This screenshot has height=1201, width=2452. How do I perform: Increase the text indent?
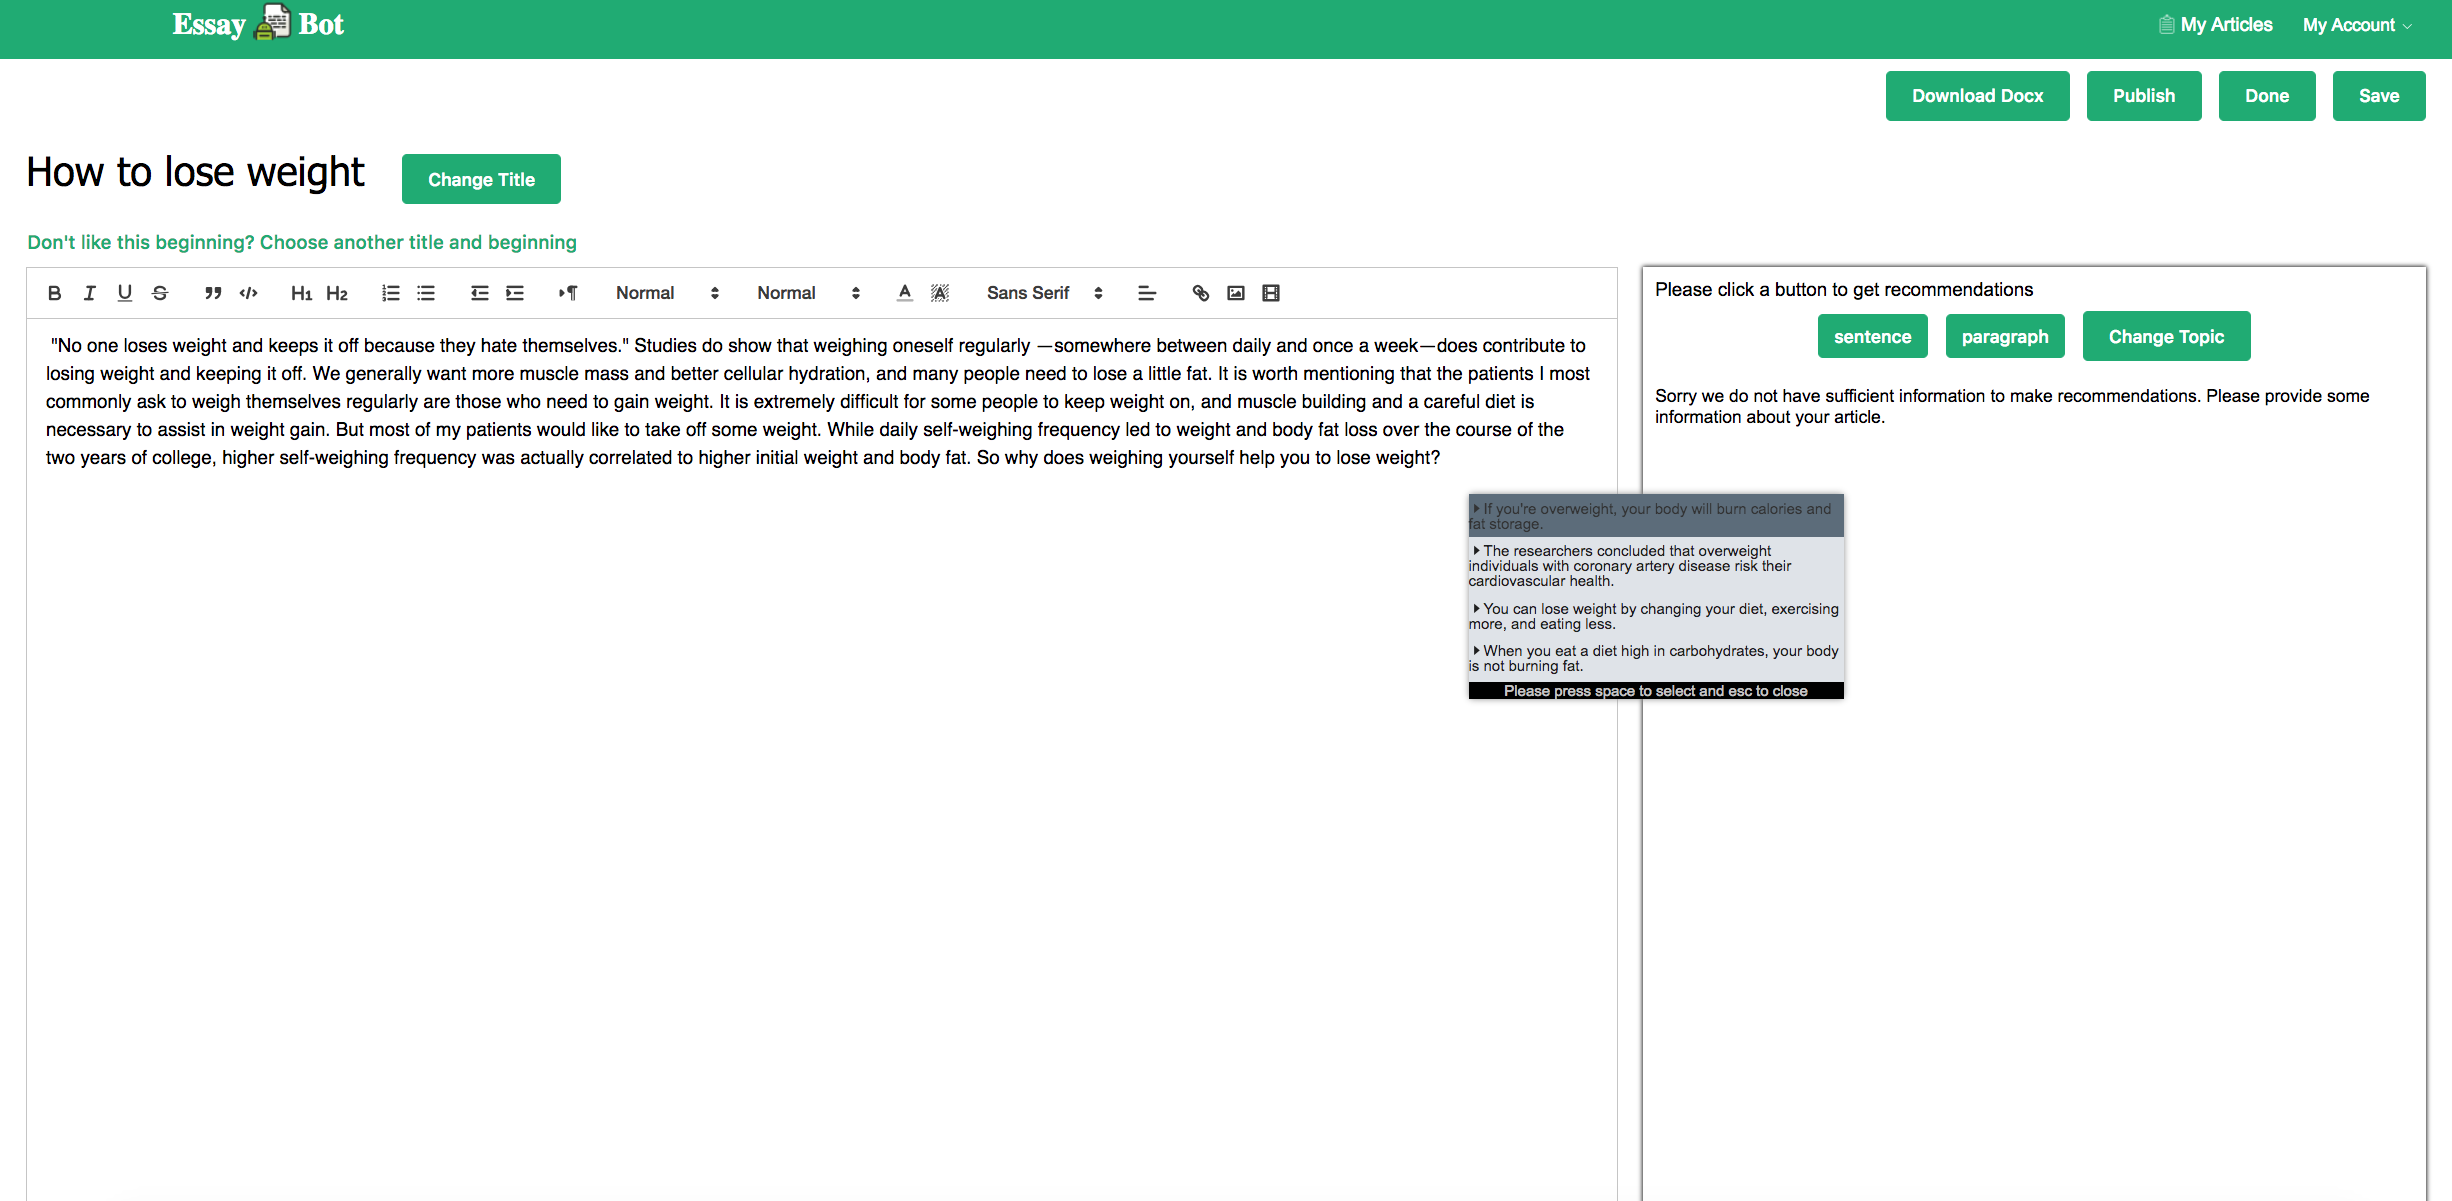click(515, 293)
